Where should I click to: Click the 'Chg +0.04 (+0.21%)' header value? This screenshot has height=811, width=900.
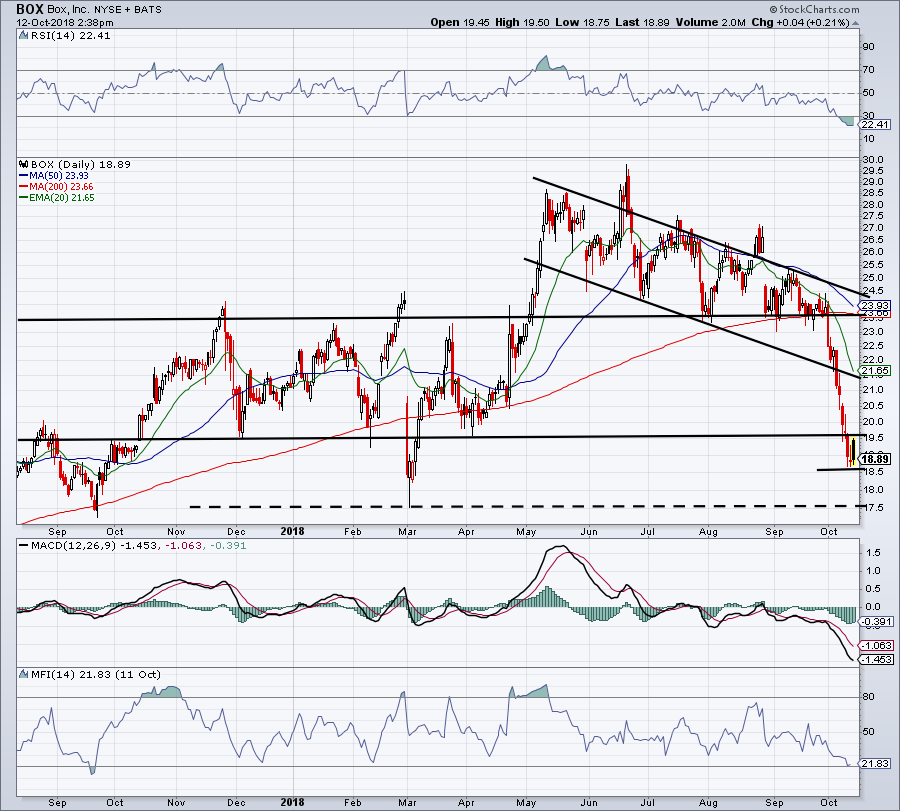(x=800, y=22)
